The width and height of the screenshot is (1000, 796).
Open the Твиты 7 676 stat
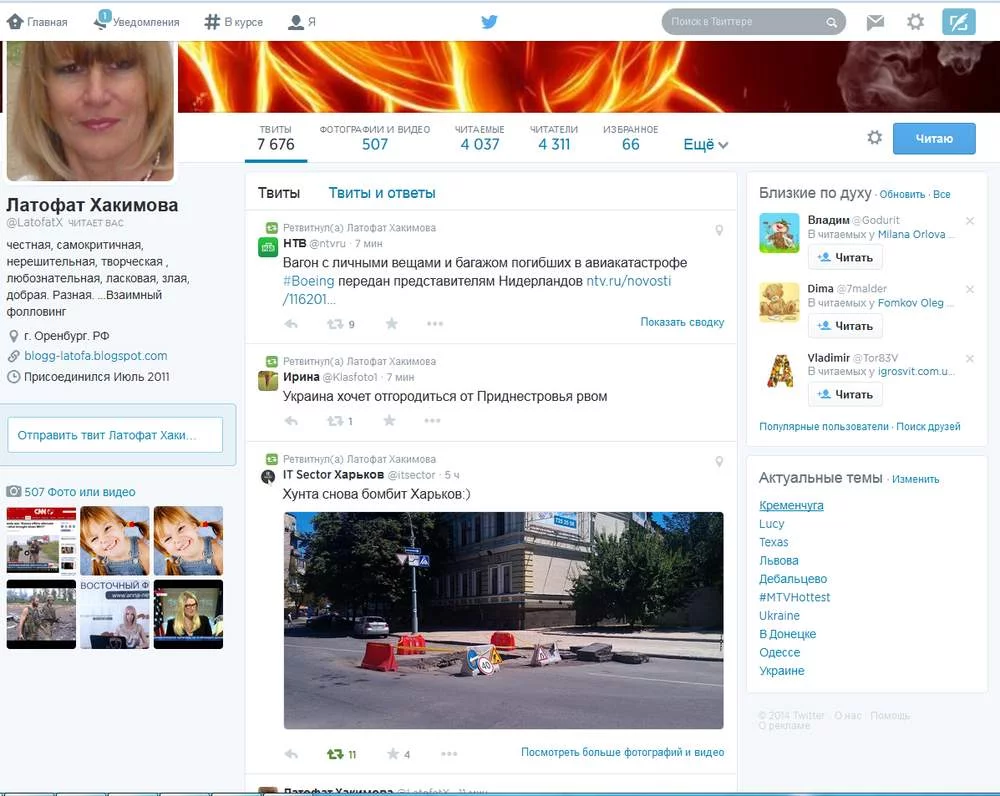point(276,138)
